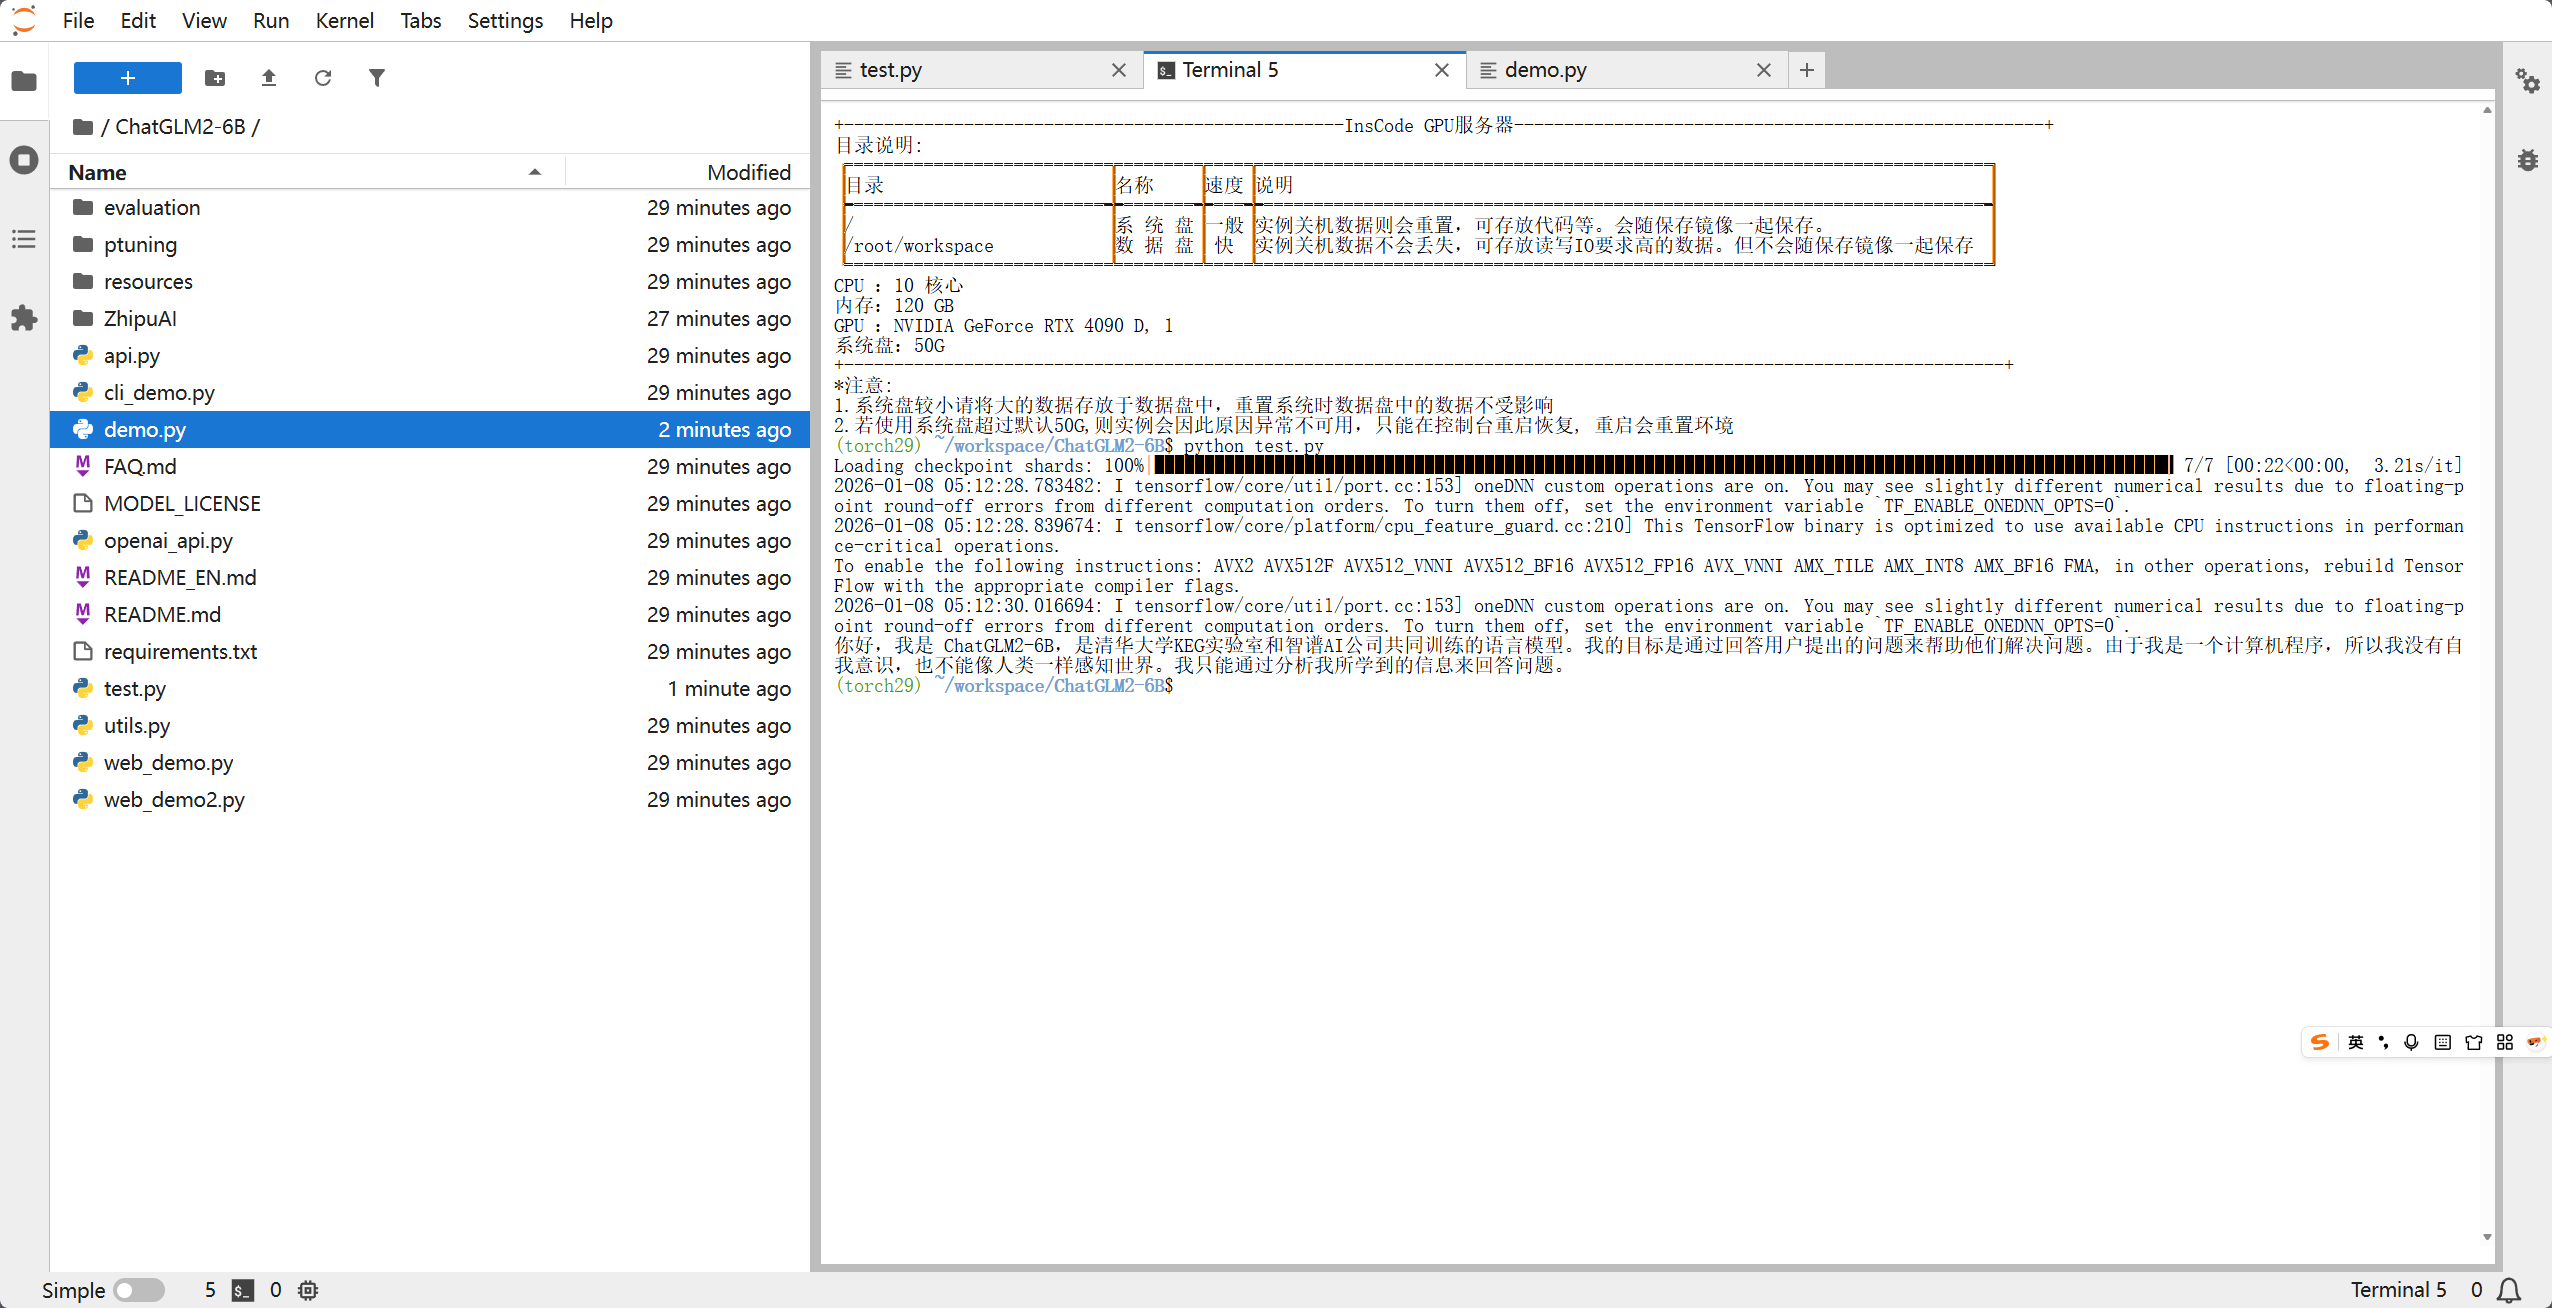
Task: Sort files by Modified column
Action: click(748, 172)
